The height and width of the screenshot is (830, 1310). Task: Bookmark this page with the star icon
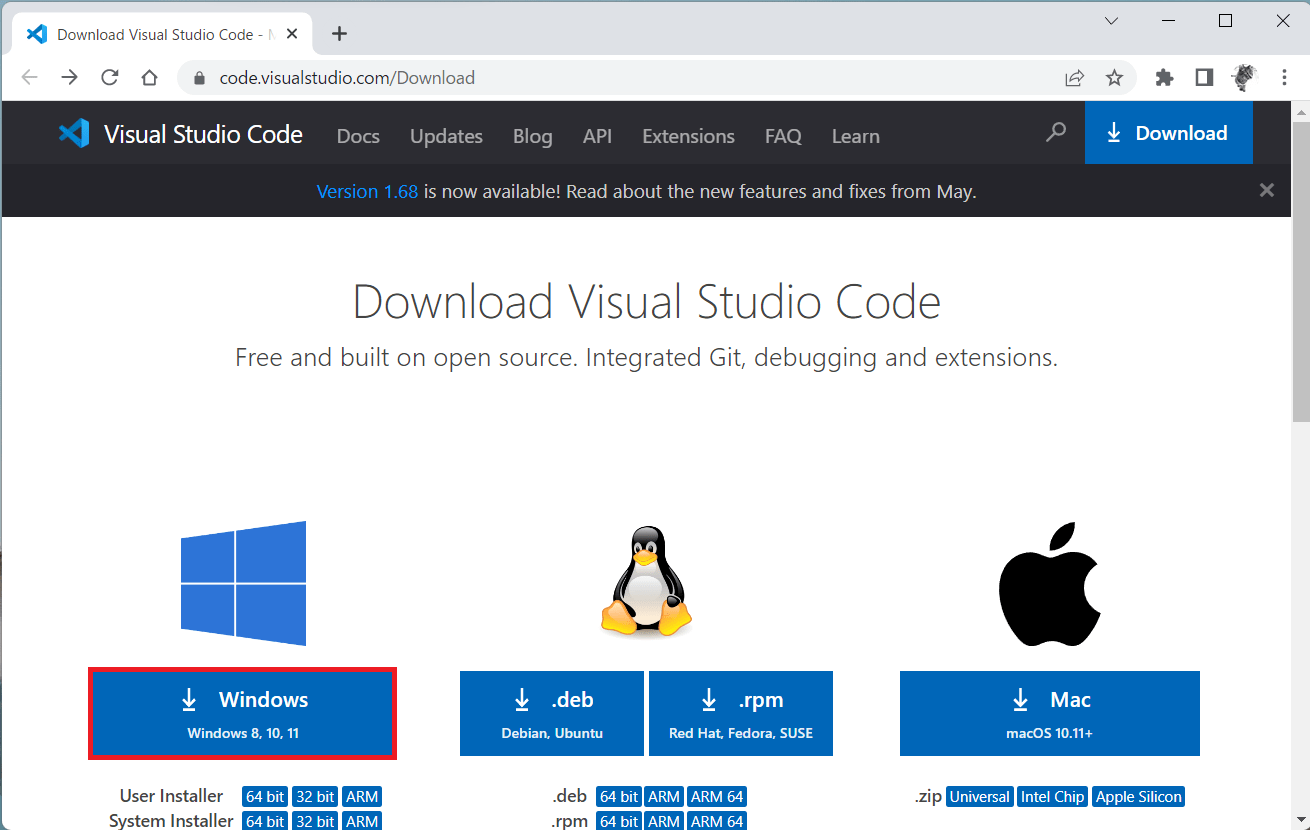(1114, 77)
